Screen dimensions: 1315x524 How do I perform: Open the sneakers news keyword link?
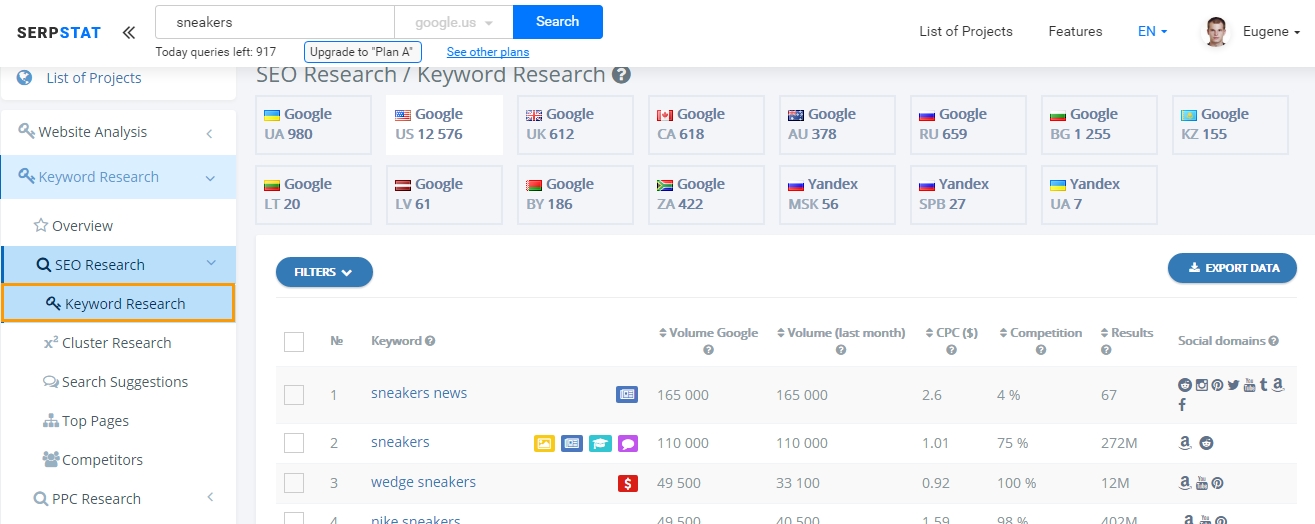pyautogui.click(x=419, y=393)
